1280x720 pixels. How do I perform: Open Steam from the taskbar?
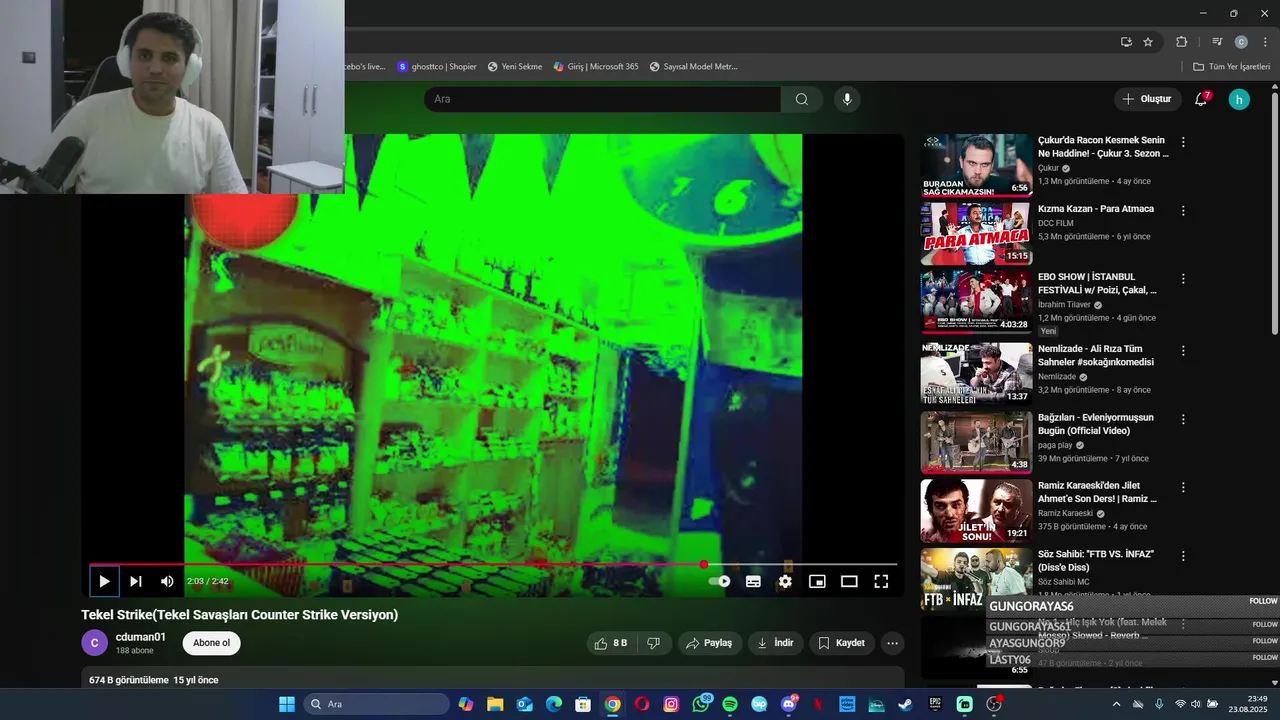[905, 704]
